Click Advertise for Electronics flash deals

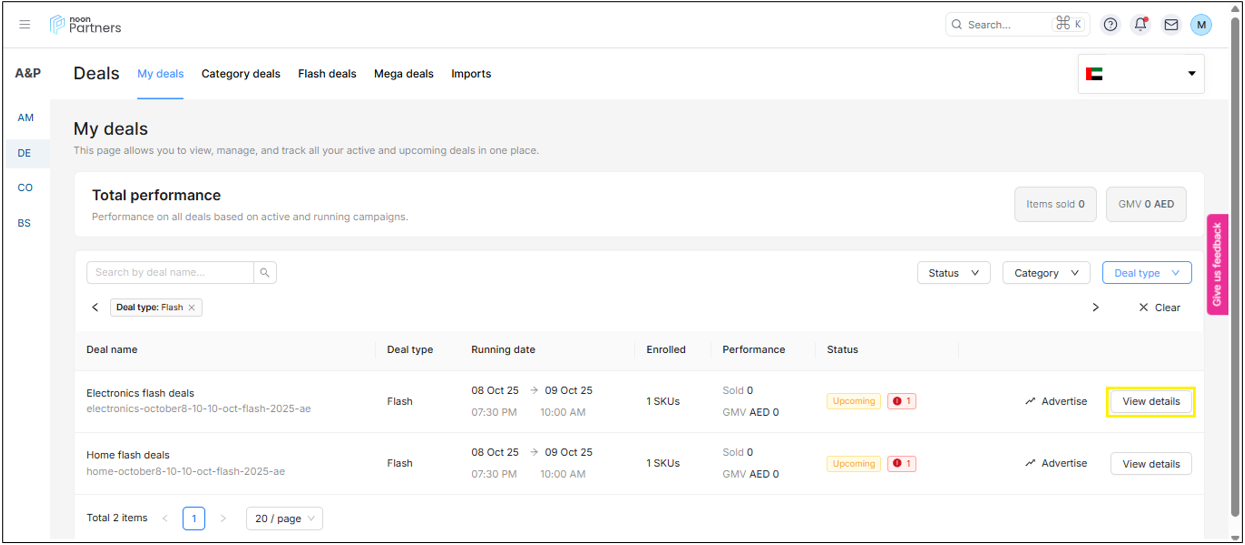tap(1056, 401)
